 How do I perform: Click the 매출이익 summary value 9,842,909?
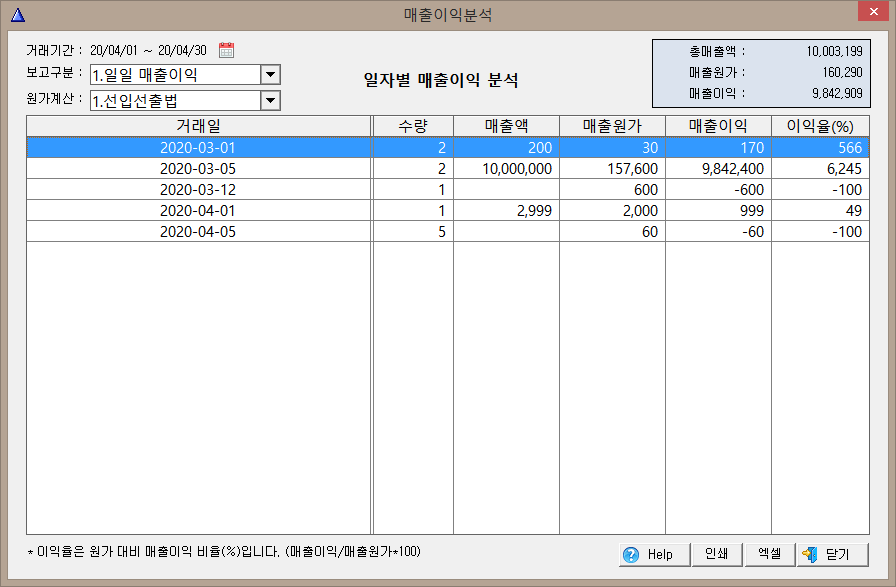pos(837,93)
